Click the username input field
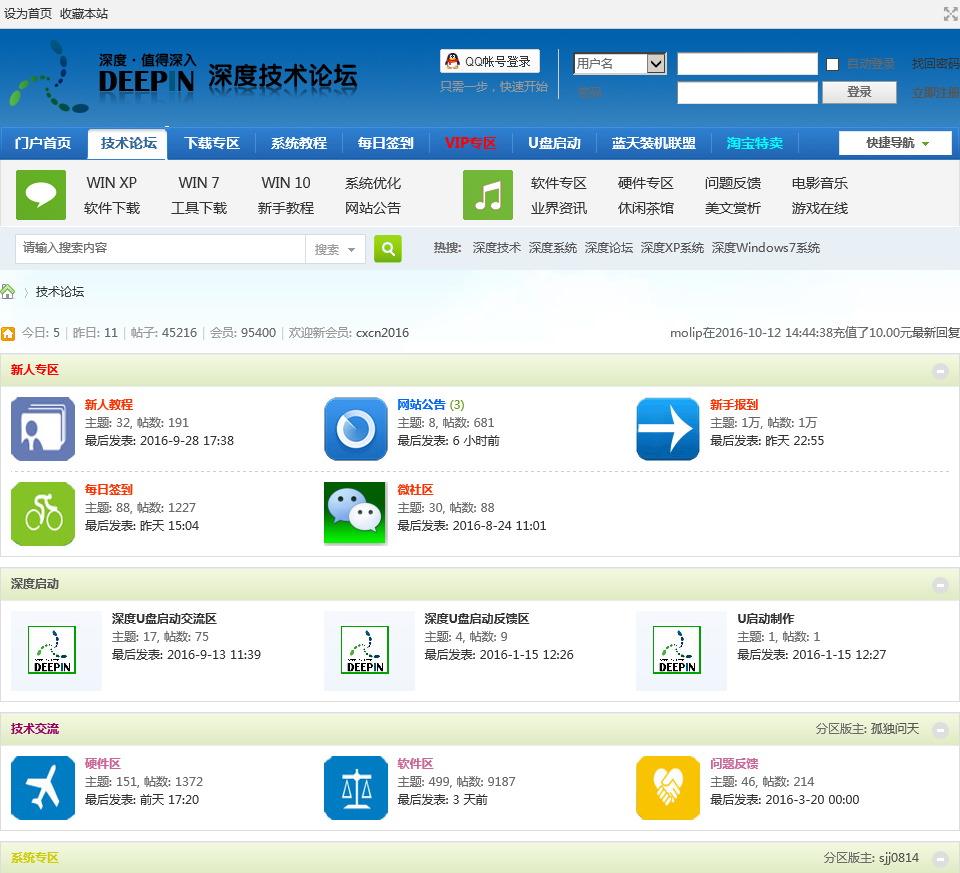The image size is (960, 873). [x=747, y=64]
